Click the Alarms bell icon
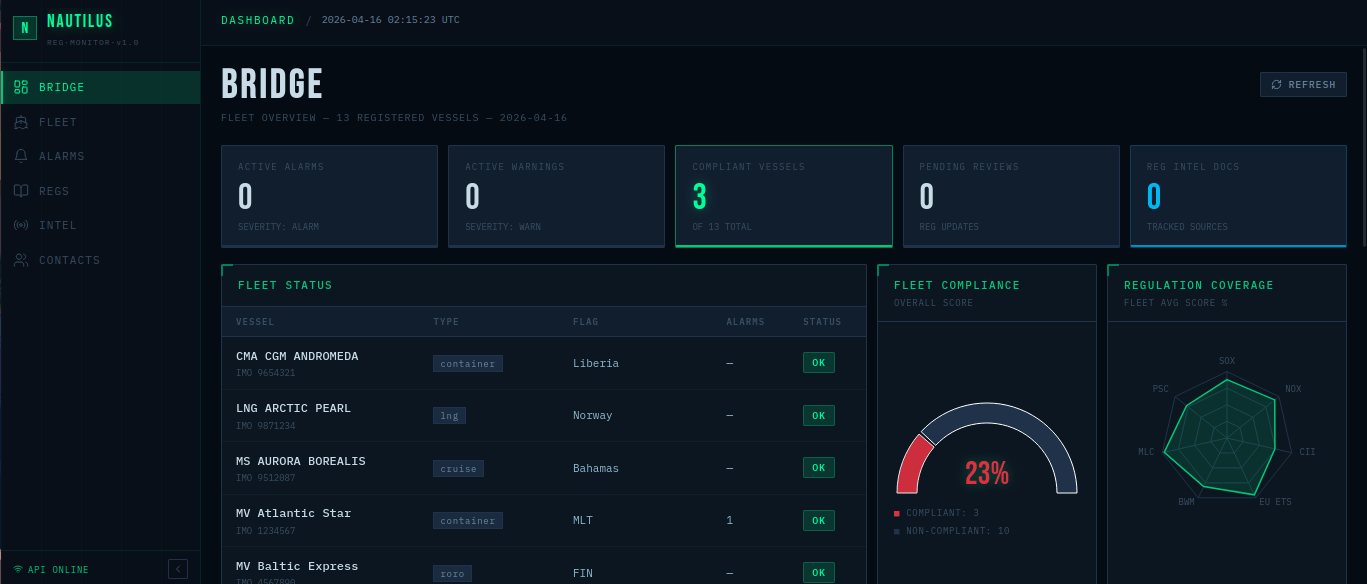The image size is (1367, 584). (21, 156)
